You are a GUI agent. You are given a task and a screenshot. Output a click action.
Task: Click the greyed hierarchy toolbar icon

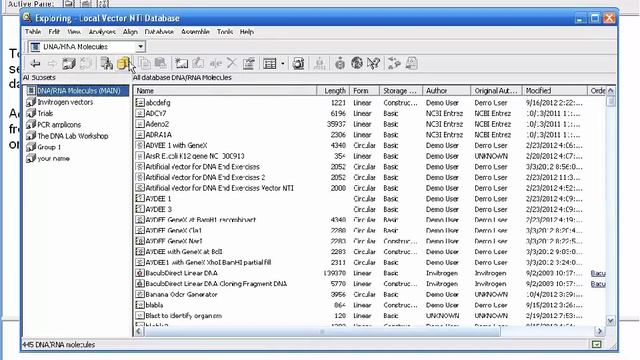coord(320,63)
